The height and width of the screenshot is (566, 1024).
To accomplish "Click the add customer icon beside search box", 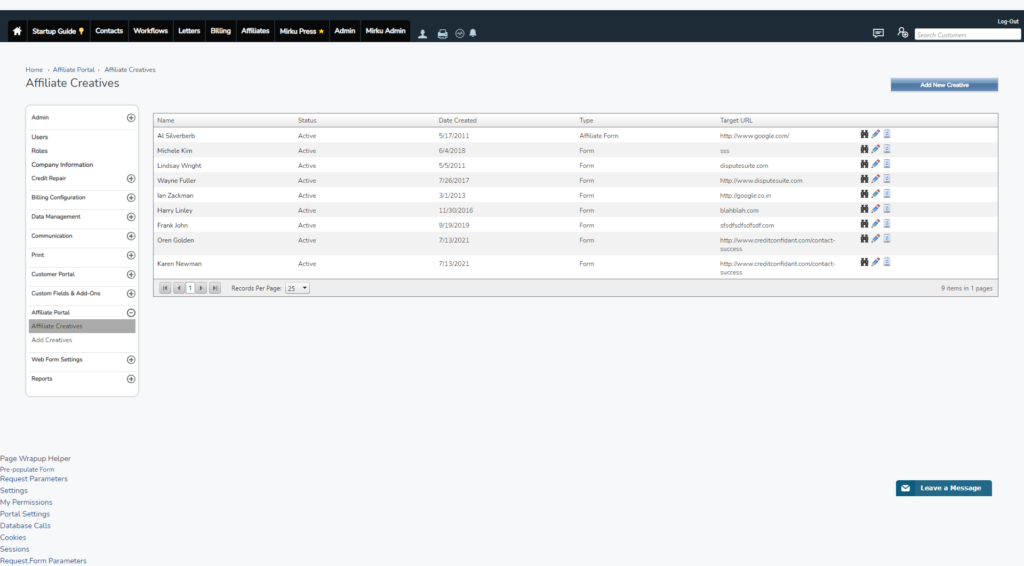I will [x=902, y=33].
